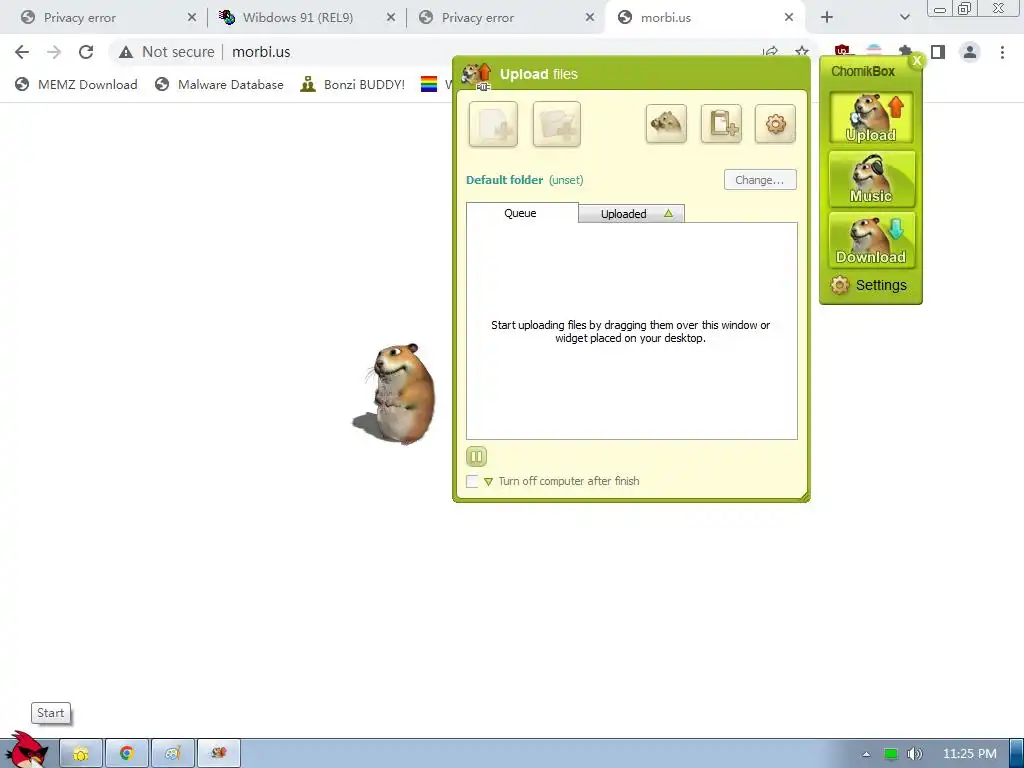1024x768 pixels.
Task: Open the hamster profile icon button
Action: (x=666, y=123)
